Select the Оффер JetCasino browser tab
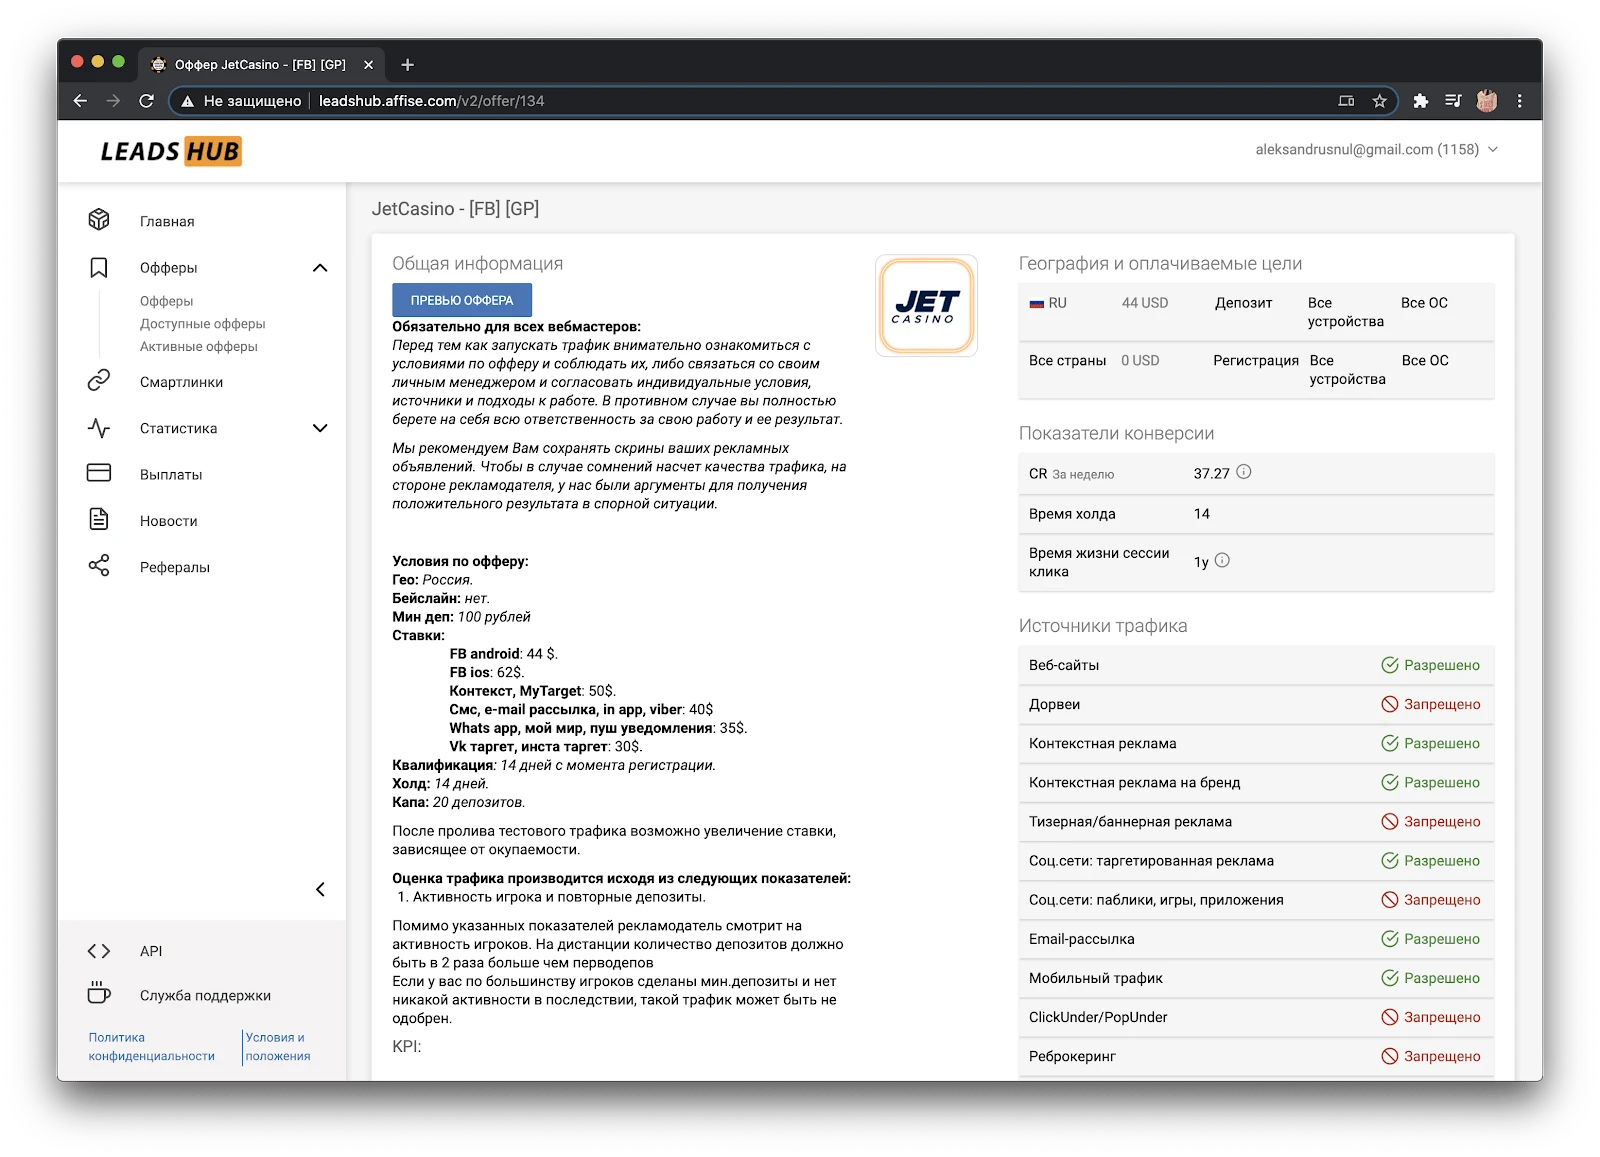Screen dimensions: 1600x1157 click(262, 65)
